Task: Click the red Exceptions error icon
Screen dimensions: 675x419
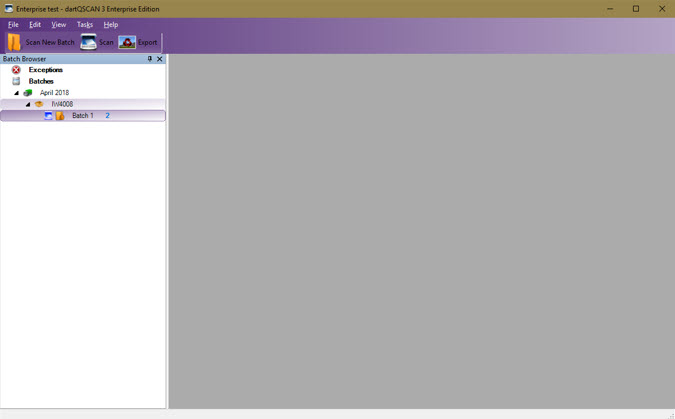Action: [16, 70]
